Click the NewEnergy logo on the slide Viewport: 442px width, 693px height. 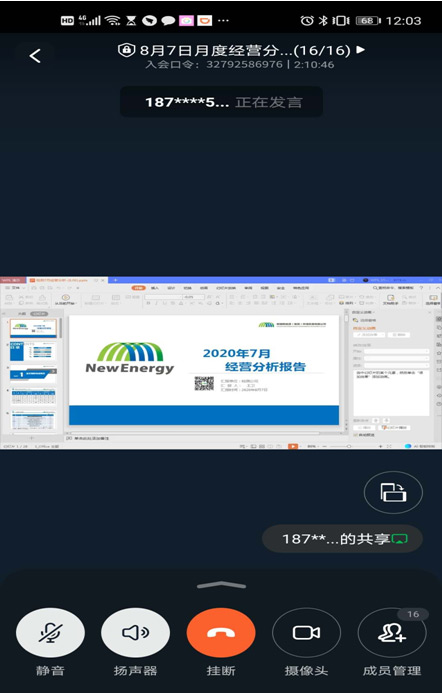130,358
